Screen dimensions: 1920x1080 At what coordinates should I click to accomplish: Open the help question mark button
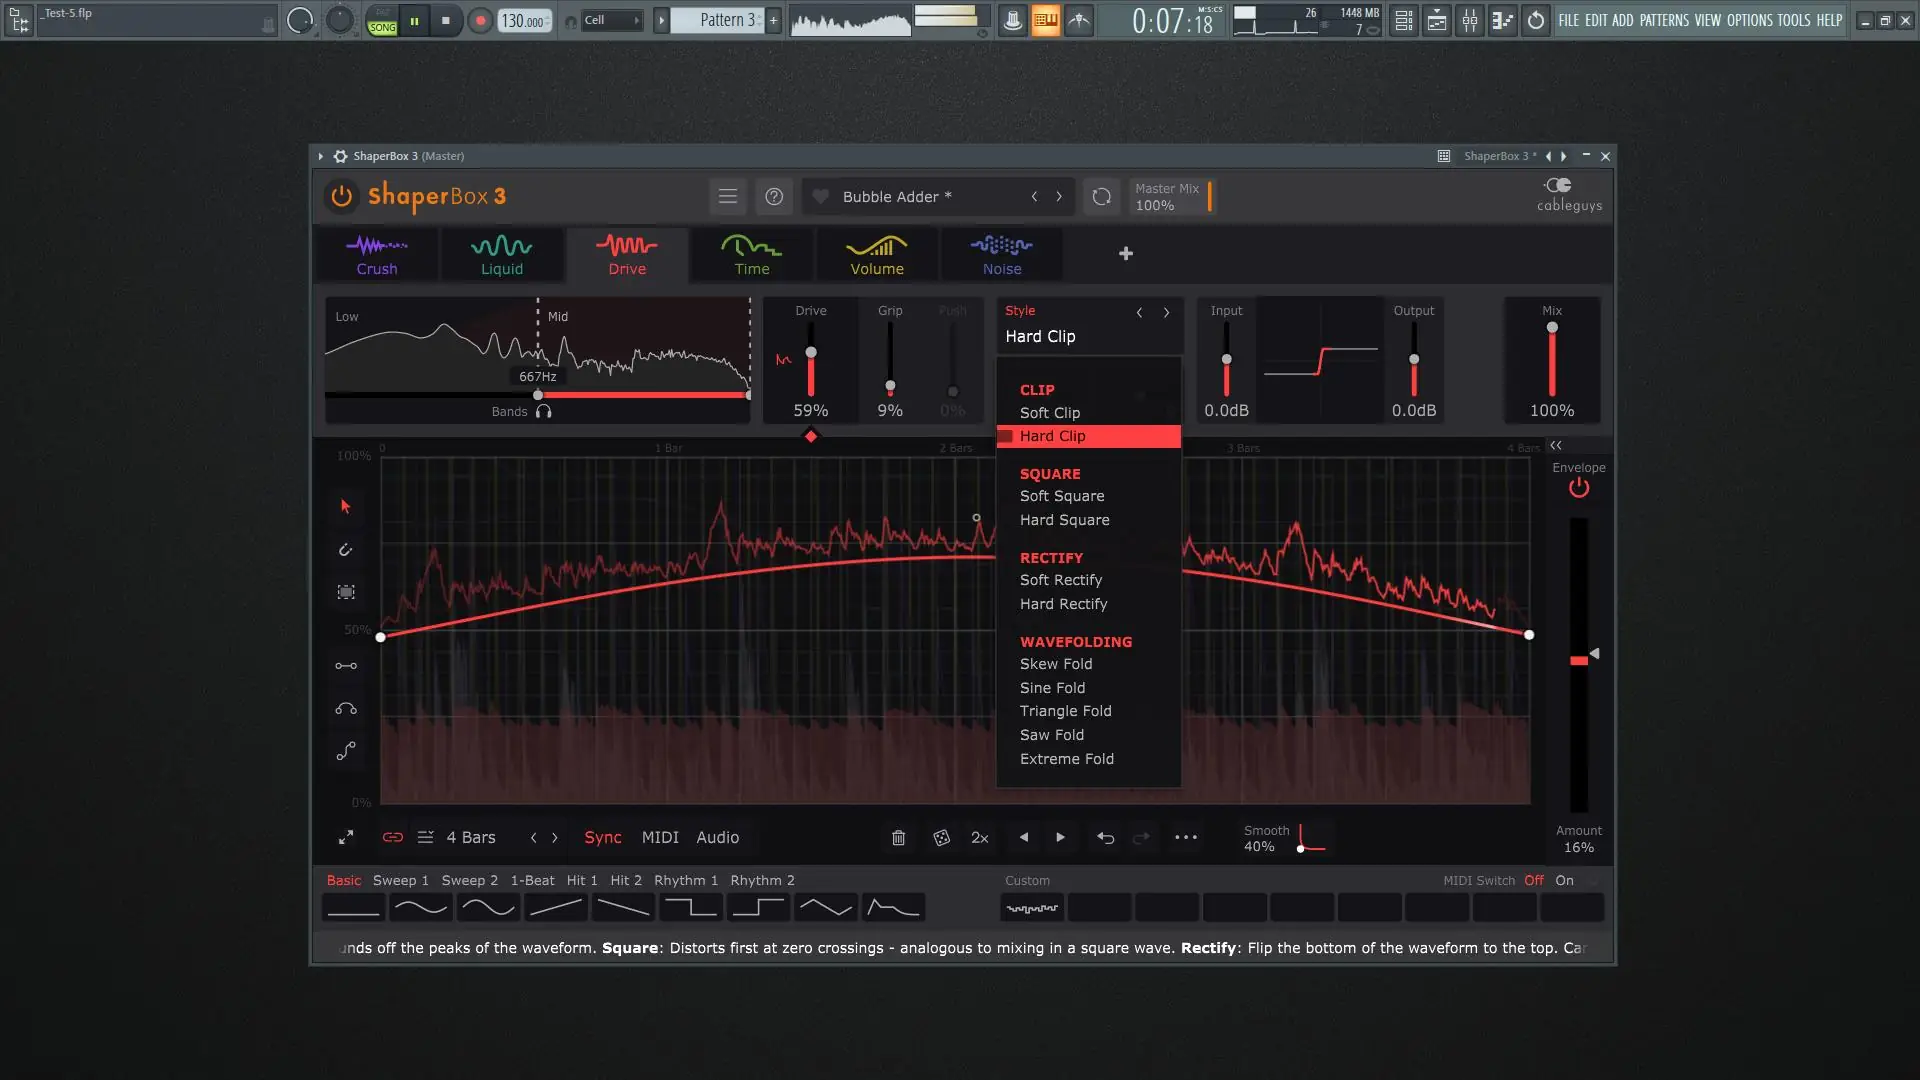click(774, 197)
